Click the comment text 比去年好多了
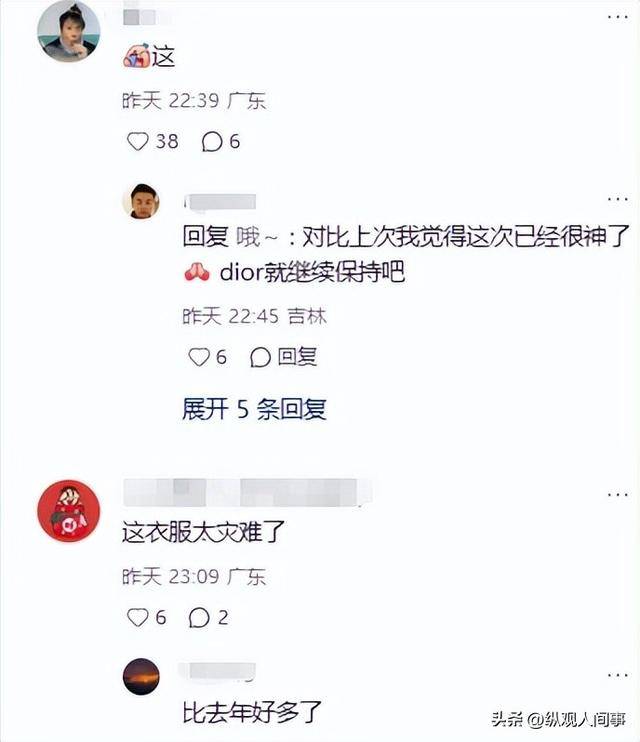This screenshot has height=742, width=640. pos(252,713)
